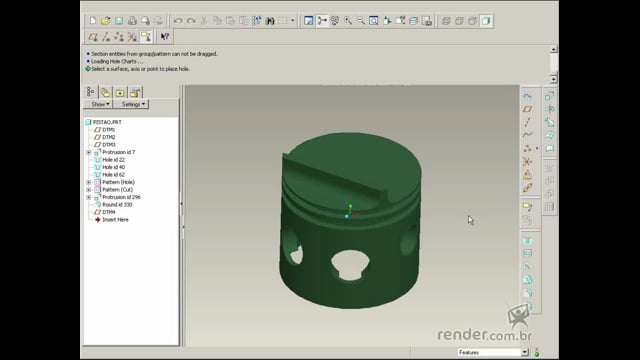Image resolution: width=640 pixels, height=360 pixels.
Task: Click the Refit to screen icon
Action: point(374,20)
